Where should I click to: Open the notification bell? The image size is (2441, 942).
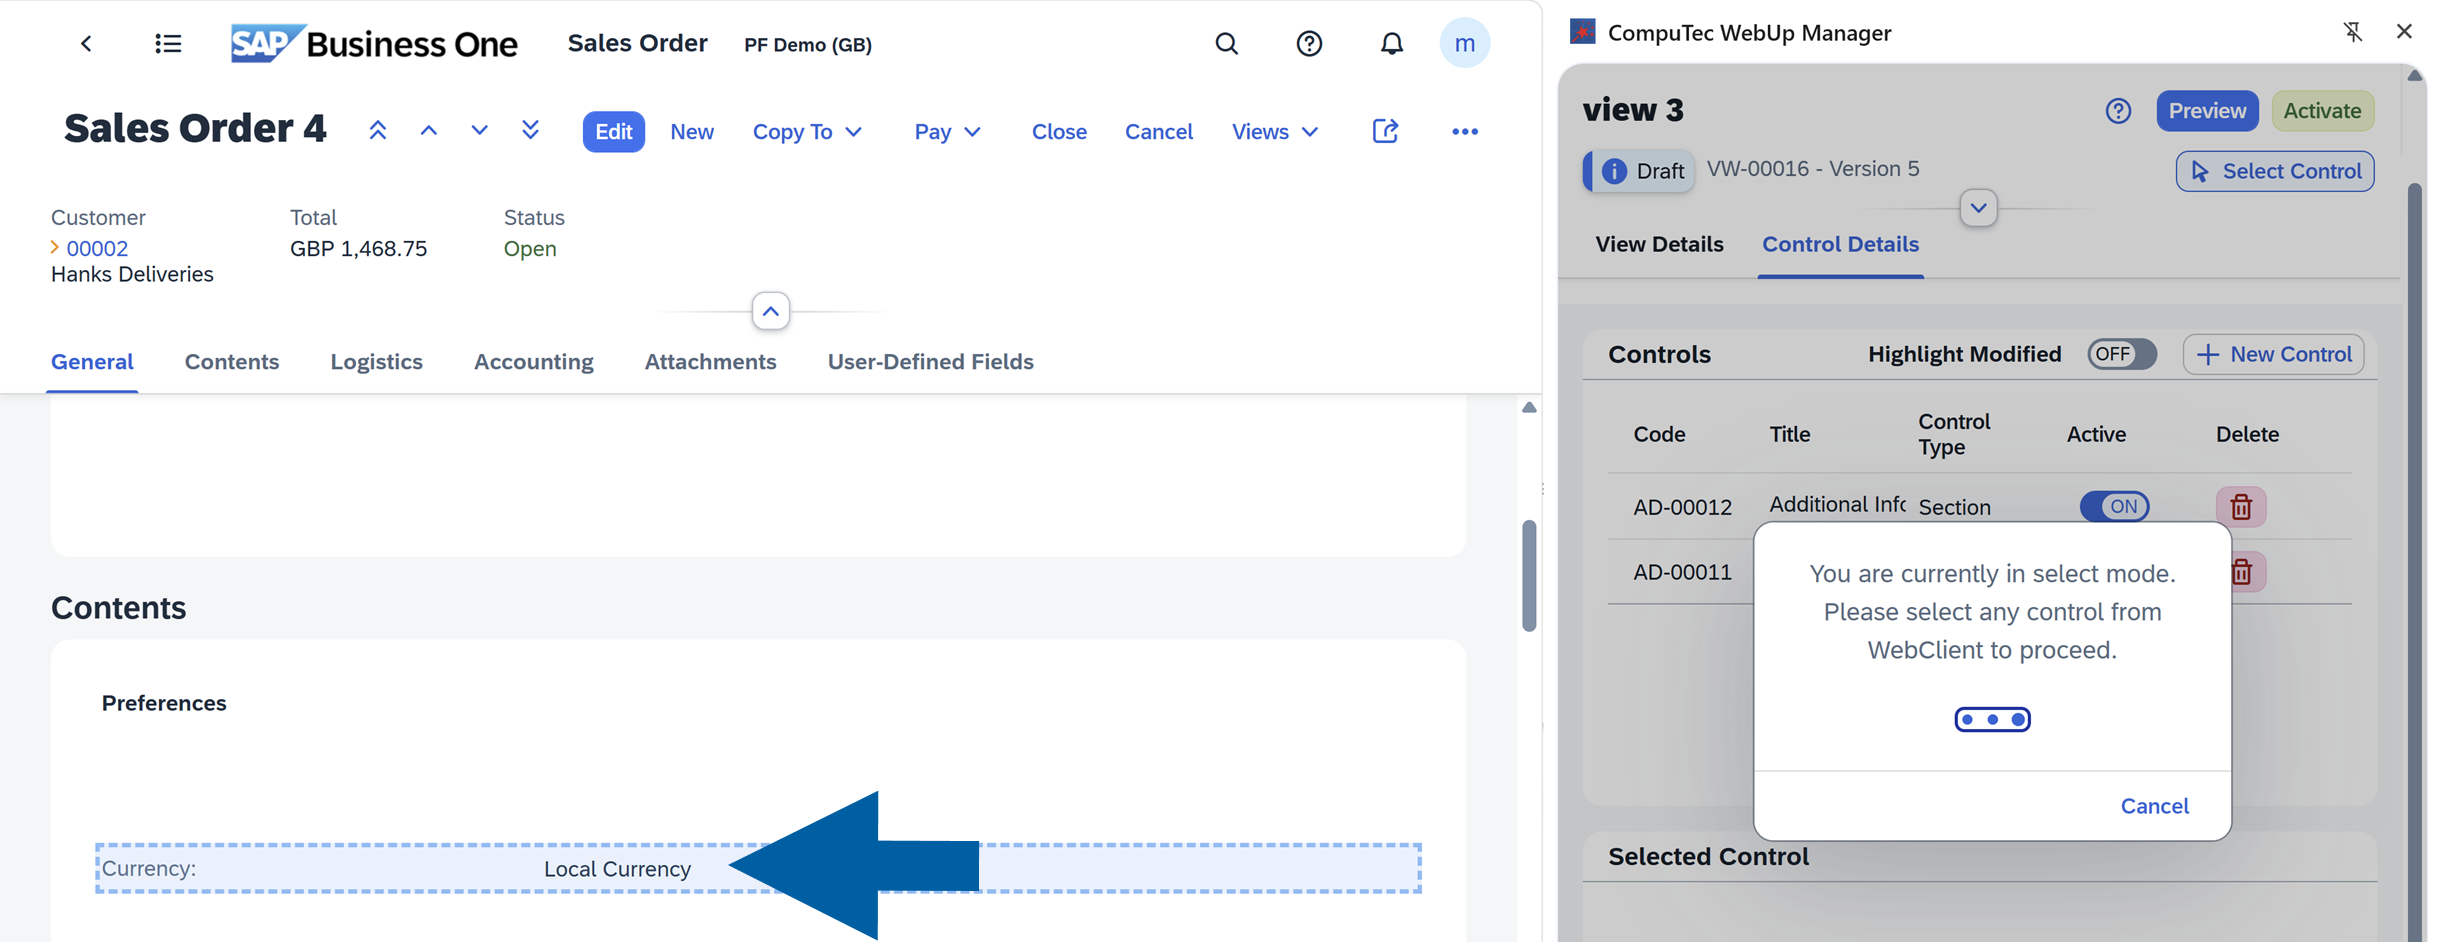click(1391, 43)
